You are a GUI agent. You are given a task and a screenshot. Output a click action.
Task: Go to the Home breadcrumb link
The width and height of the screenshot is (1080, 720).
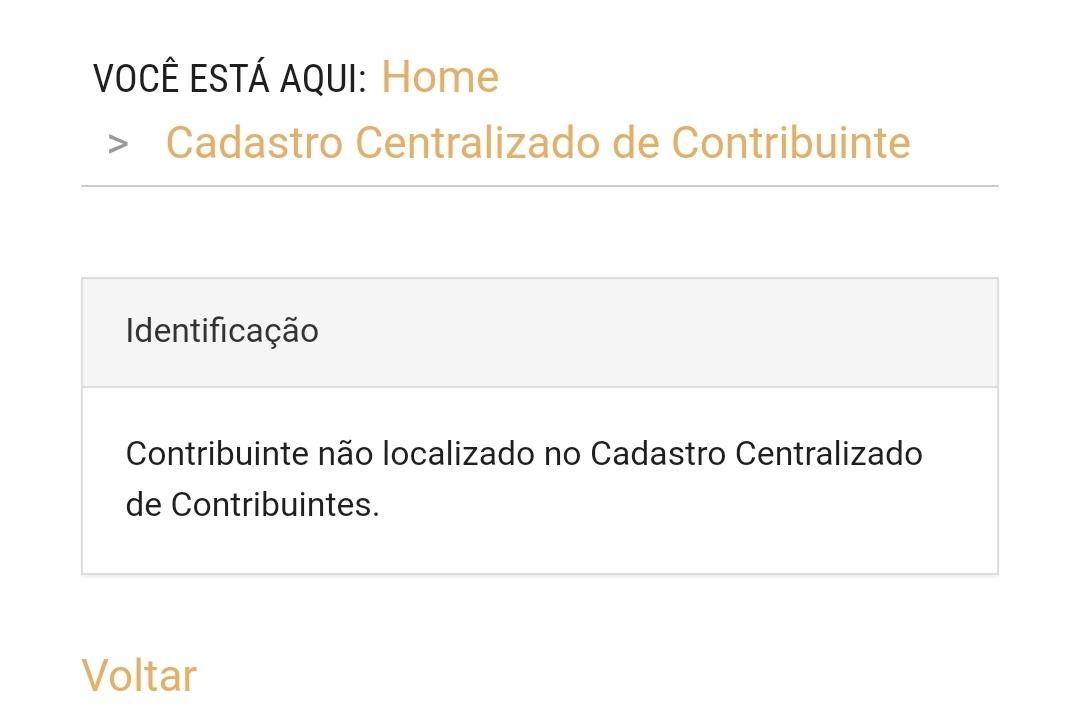440,76
